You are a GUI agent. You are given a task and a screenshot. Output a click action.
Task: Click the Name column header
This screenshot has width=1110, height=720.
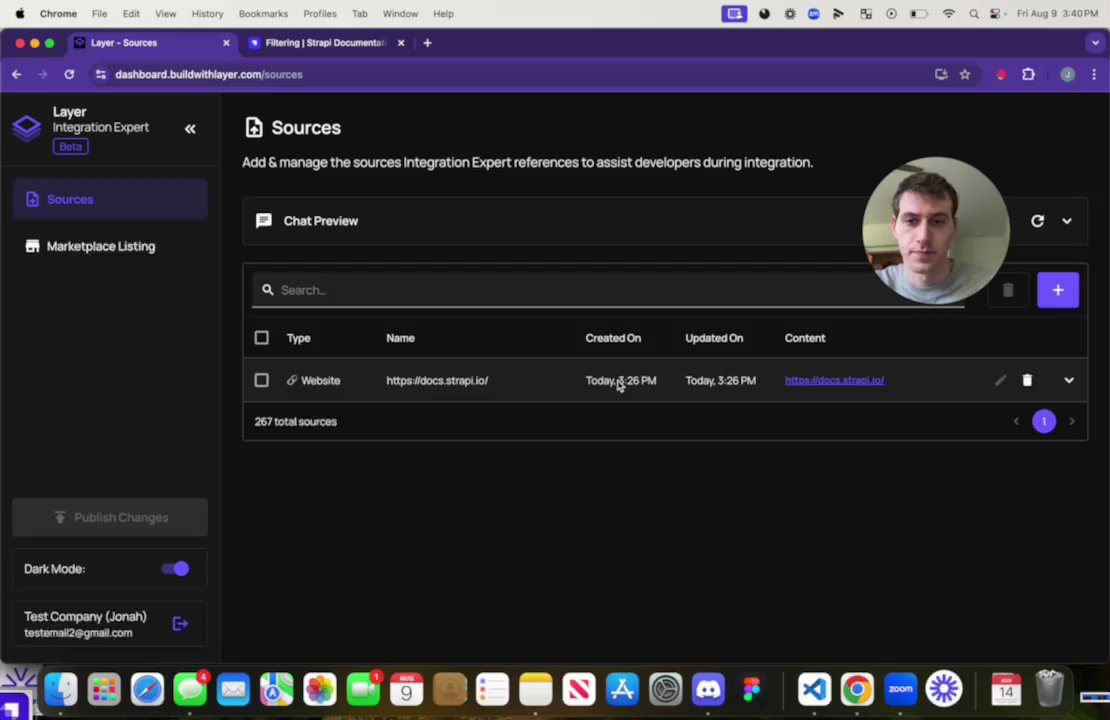click(400, 338)
